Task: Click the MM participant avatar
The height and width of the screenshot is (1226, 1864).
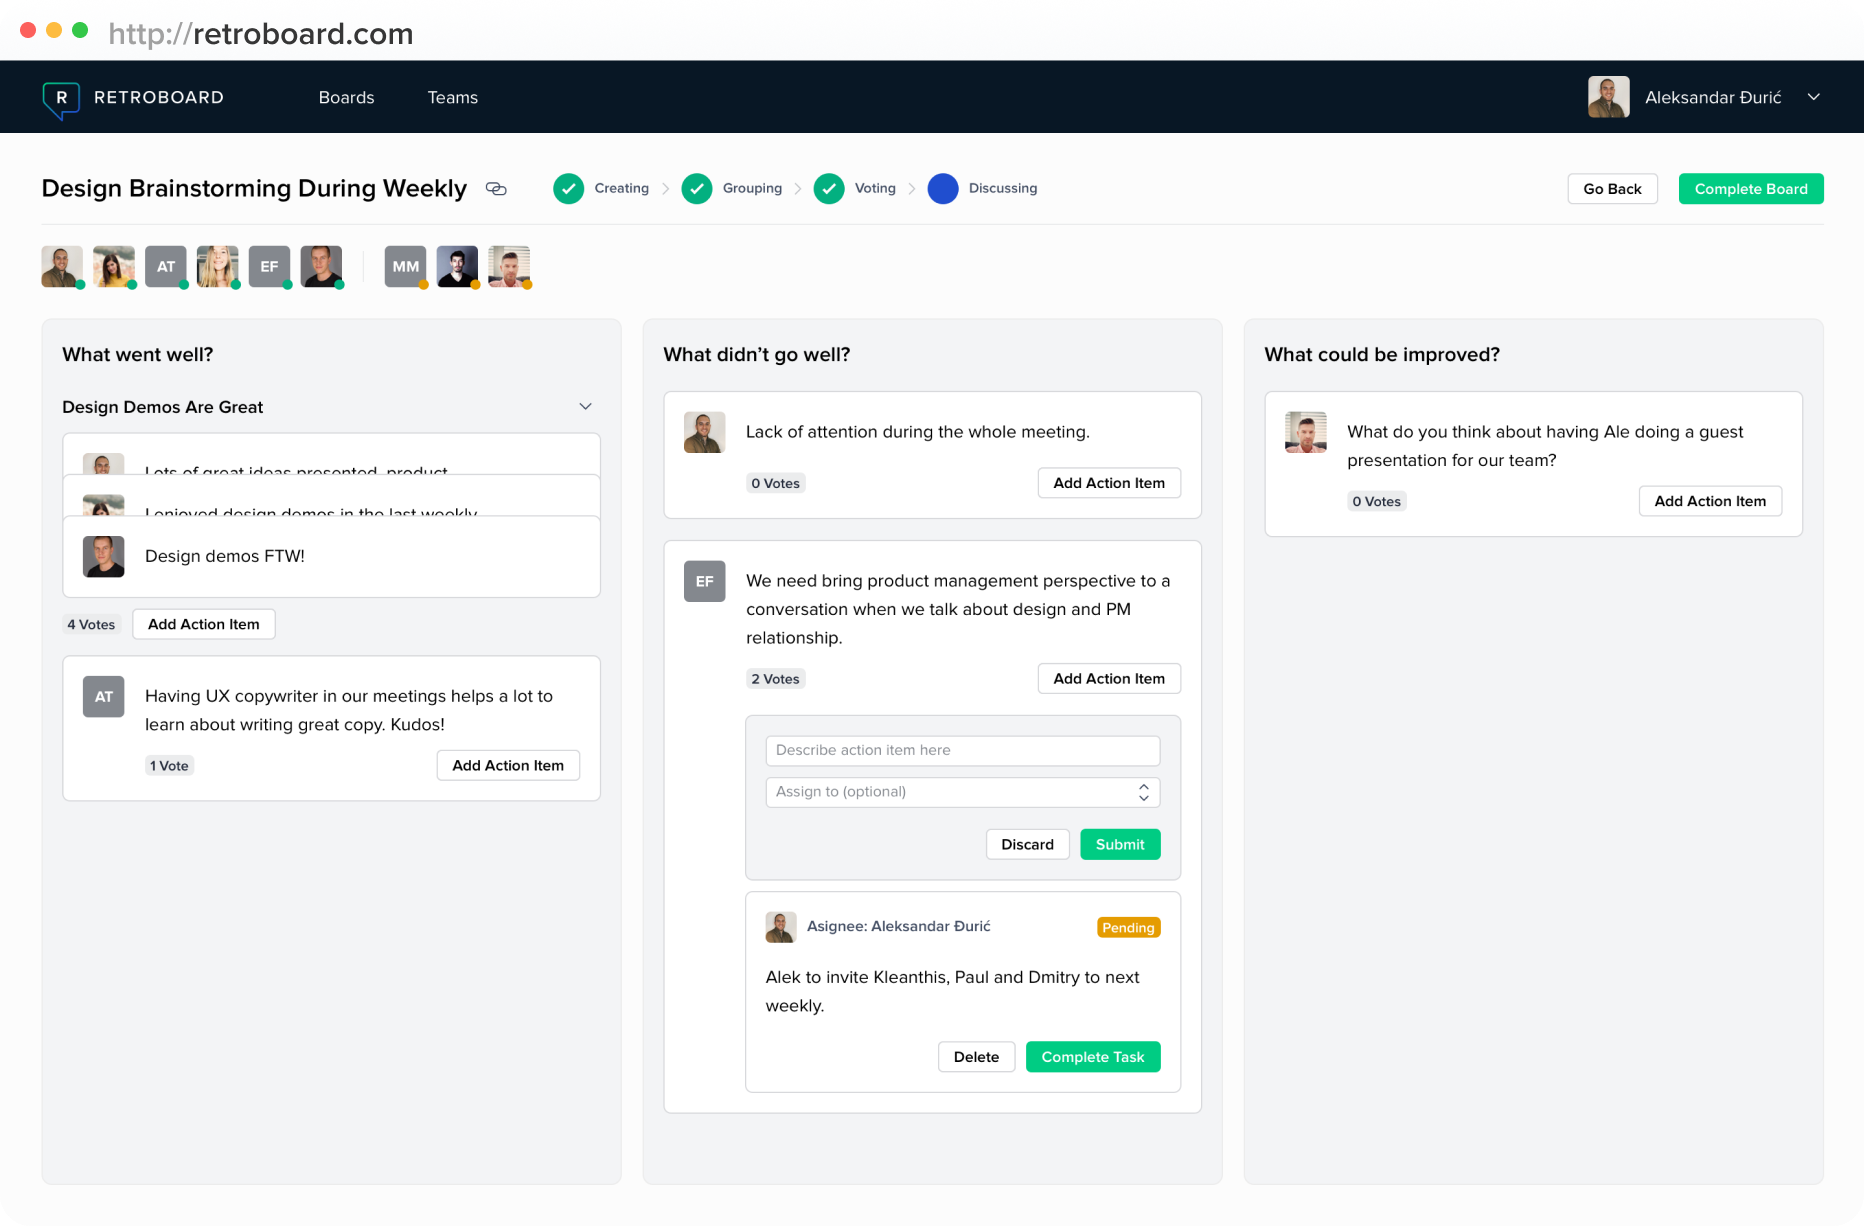Action: 405,266
